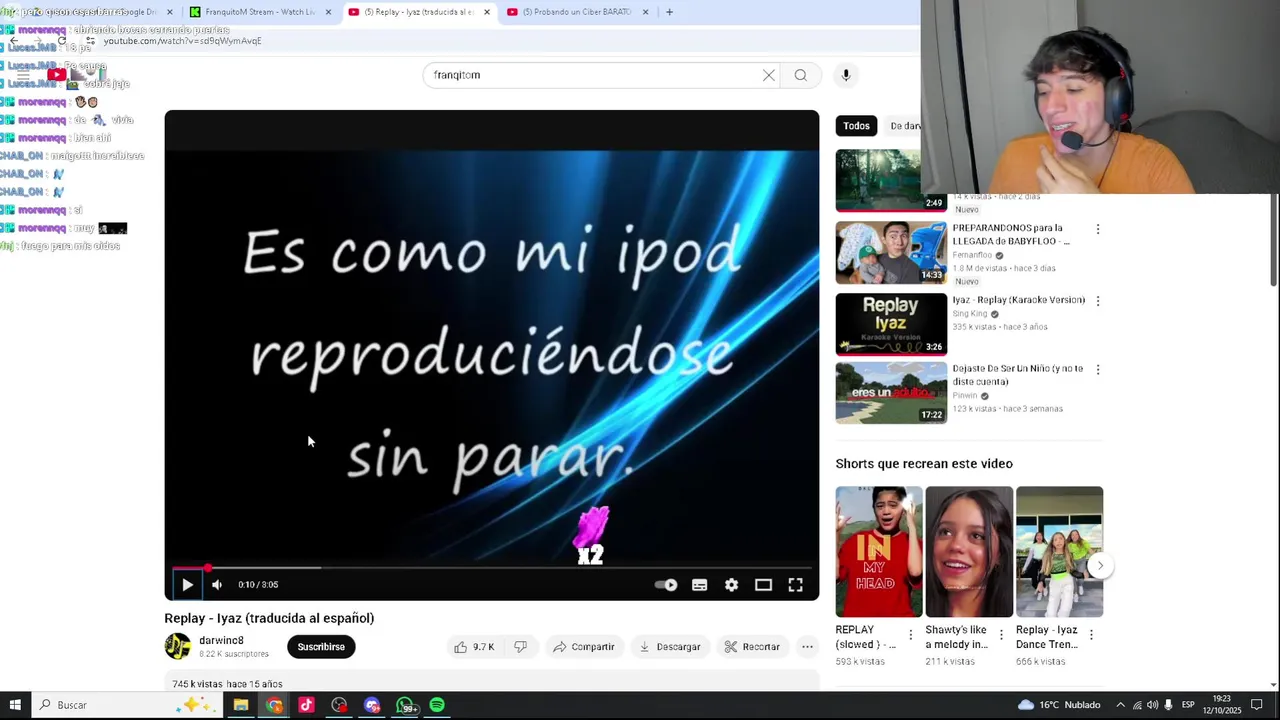Select the Todos filter chip
This screenshot has width=1280, height=720.
(x=856, y=126)
